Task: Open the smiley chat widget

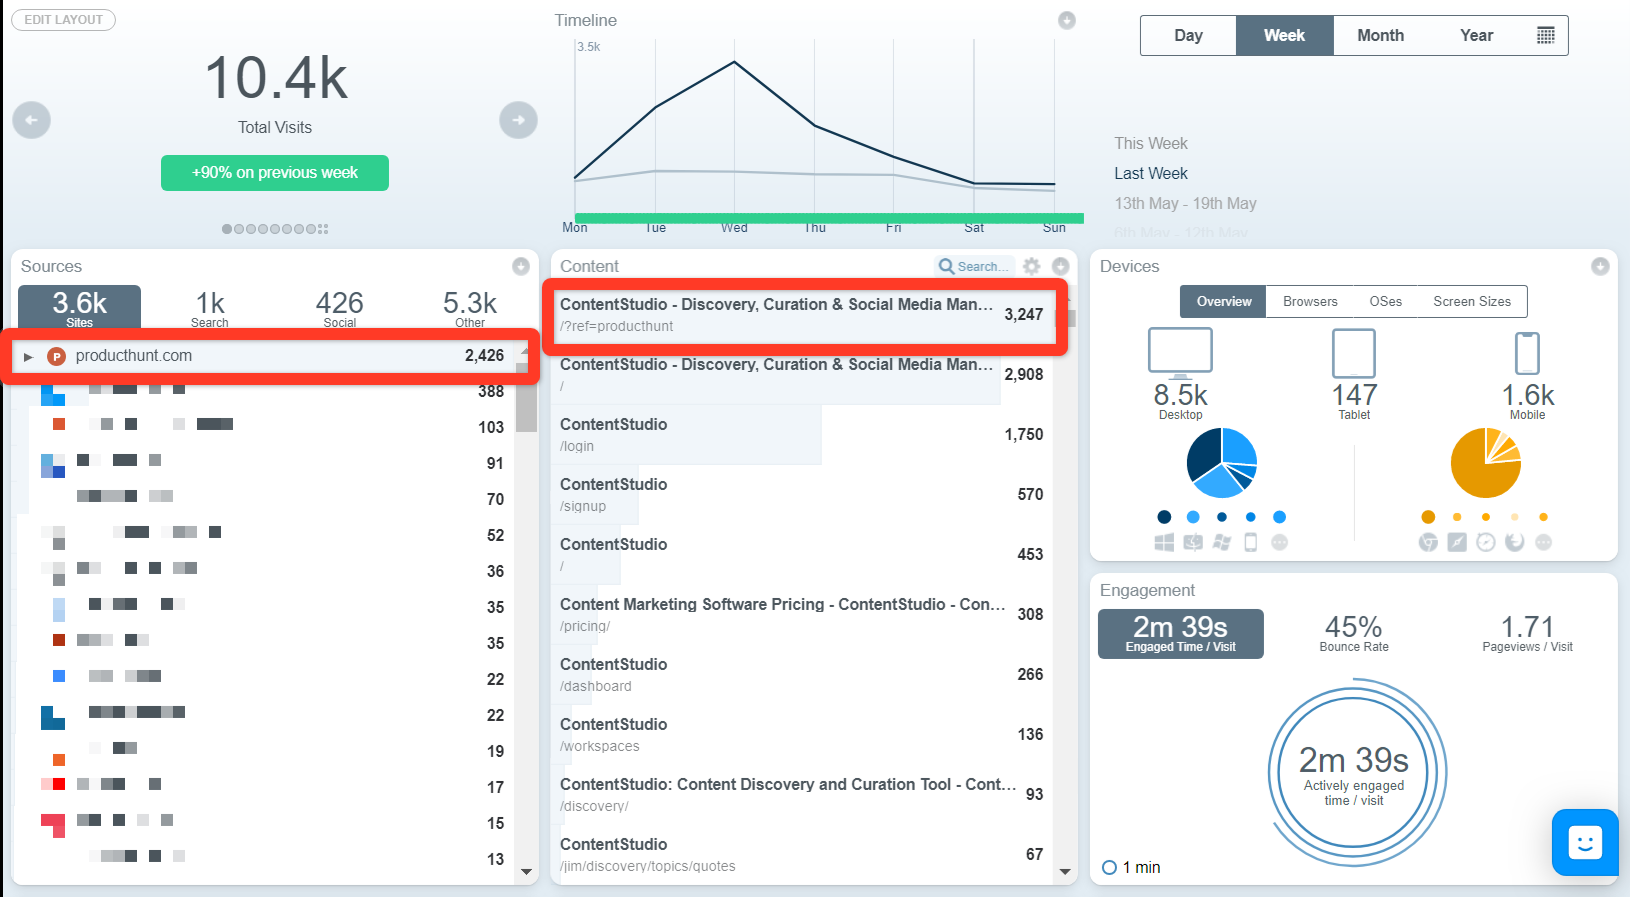Action: point(1585,842)
